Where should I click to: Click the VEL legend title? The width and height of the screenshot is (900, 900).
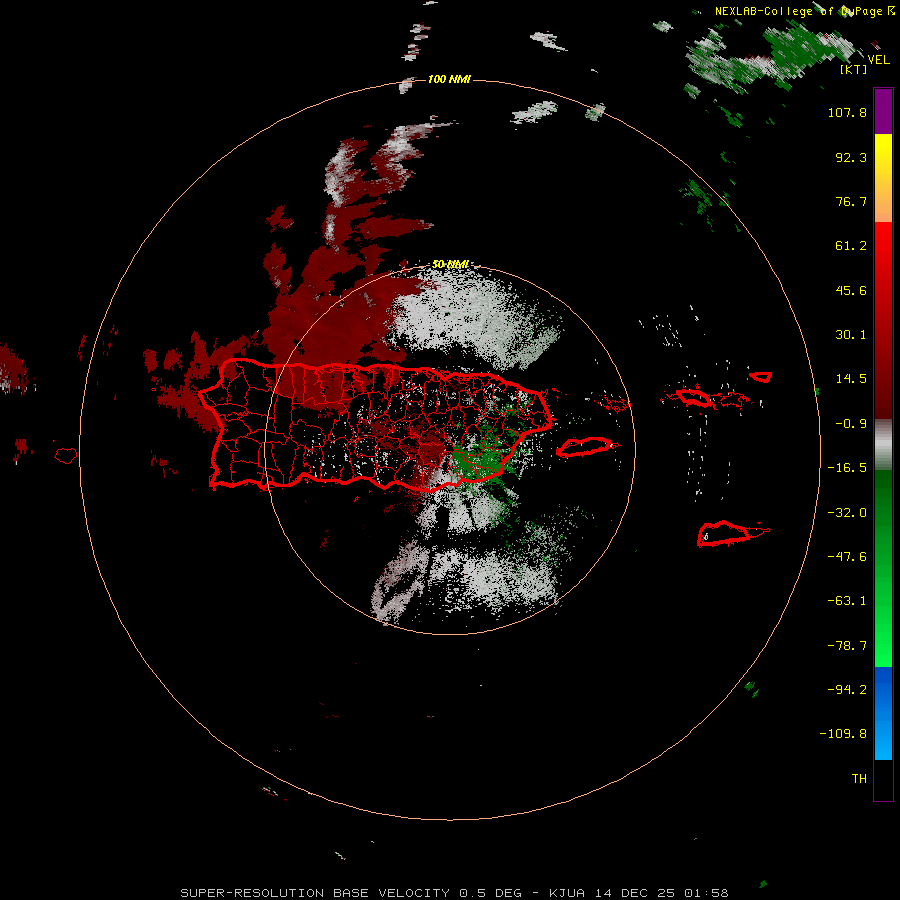[x=878, y=59]
